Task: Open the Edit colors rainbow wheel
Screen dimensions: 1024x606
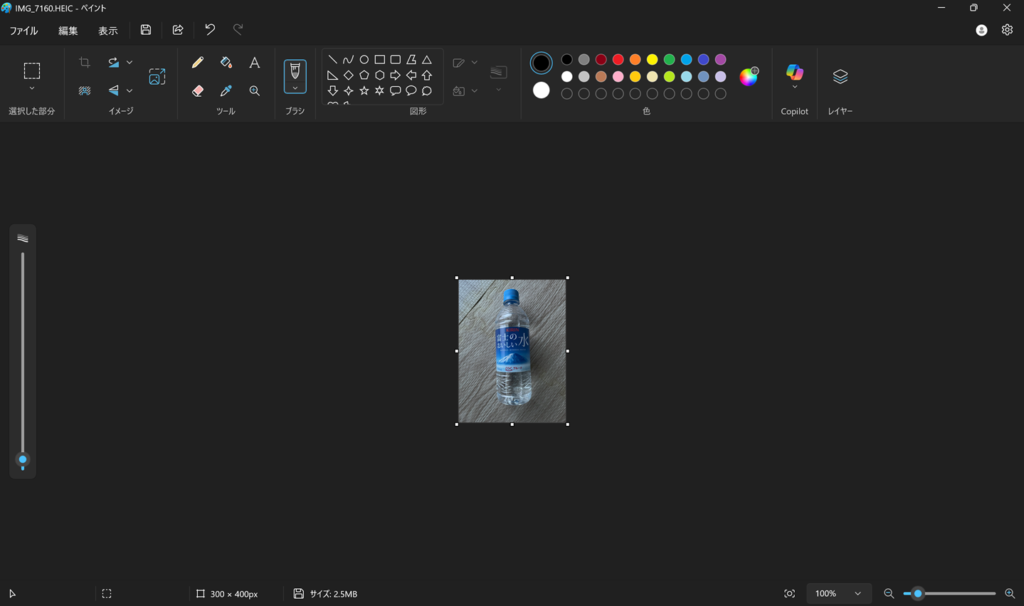Action: (748, 76)
